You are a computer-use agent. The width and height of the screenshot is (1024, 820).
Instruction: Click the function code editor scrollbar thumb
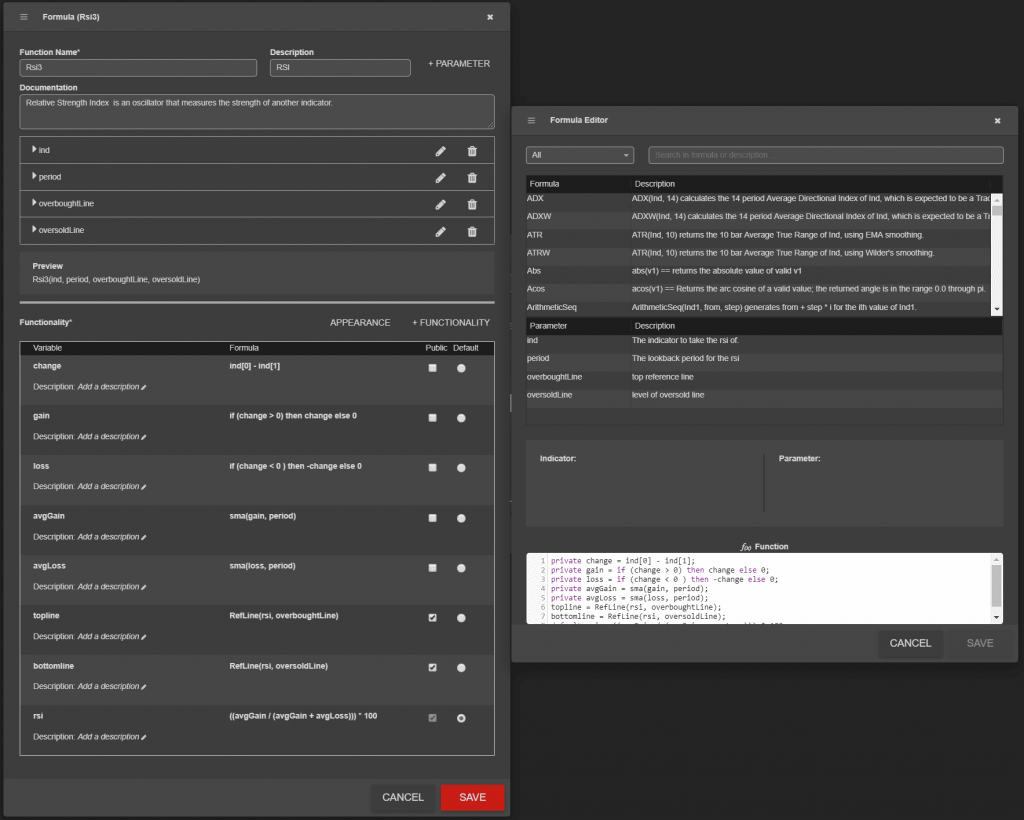pos(996,586)
